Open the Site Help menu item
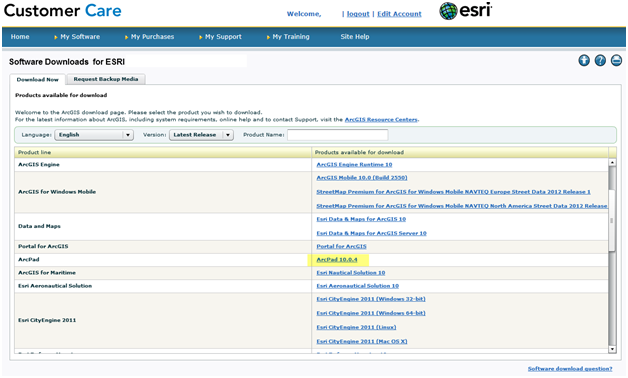The width and height of the screenshot is (628, 378). click(x=355, y=37)
